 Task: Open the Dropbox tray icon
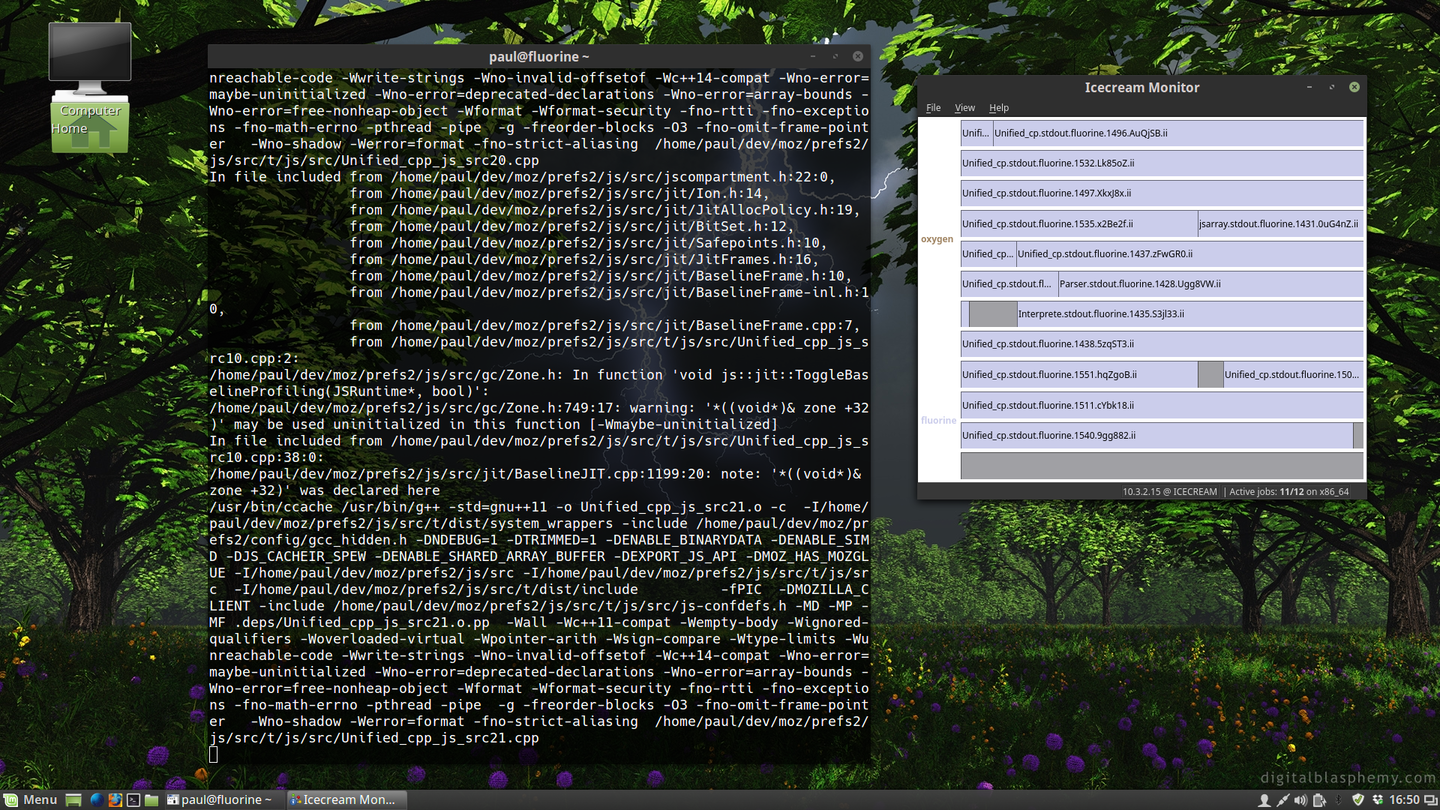(x=1376, y=800)
